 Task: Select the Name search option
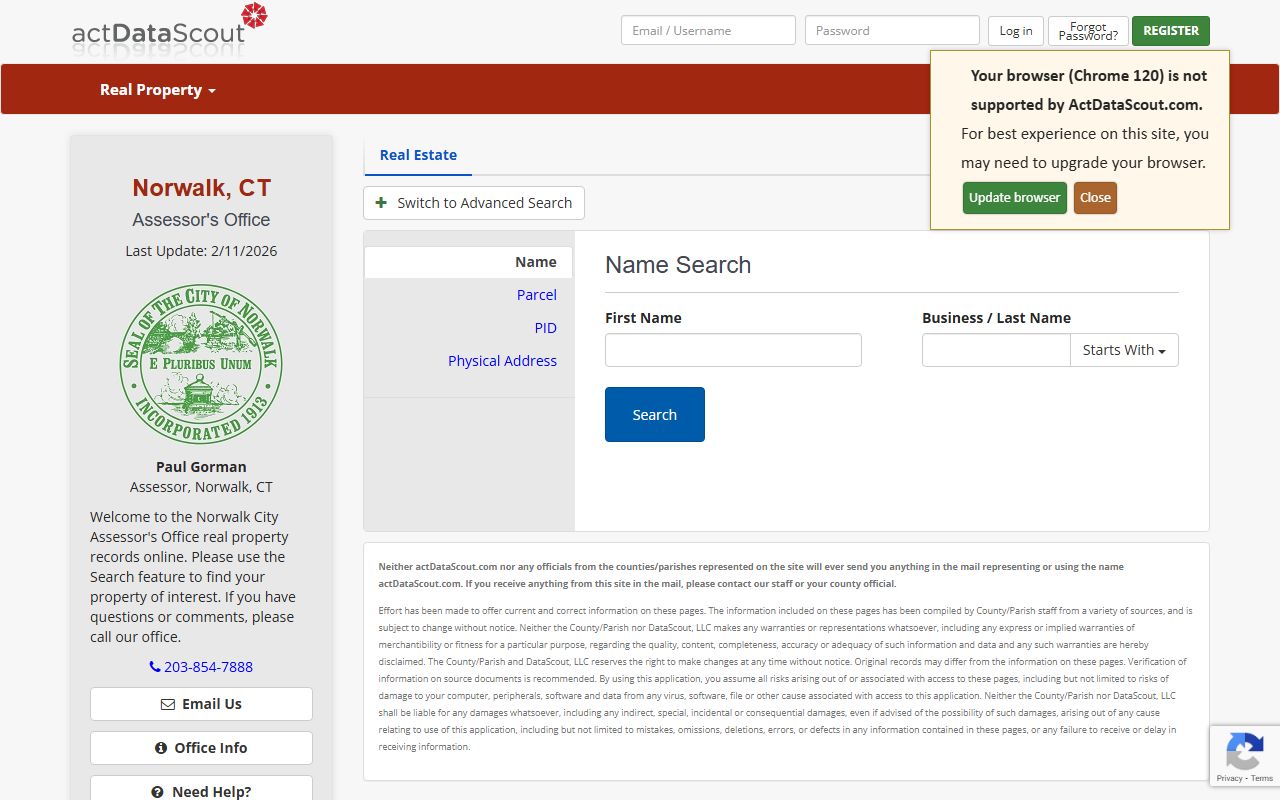click(x=469, y=262)
